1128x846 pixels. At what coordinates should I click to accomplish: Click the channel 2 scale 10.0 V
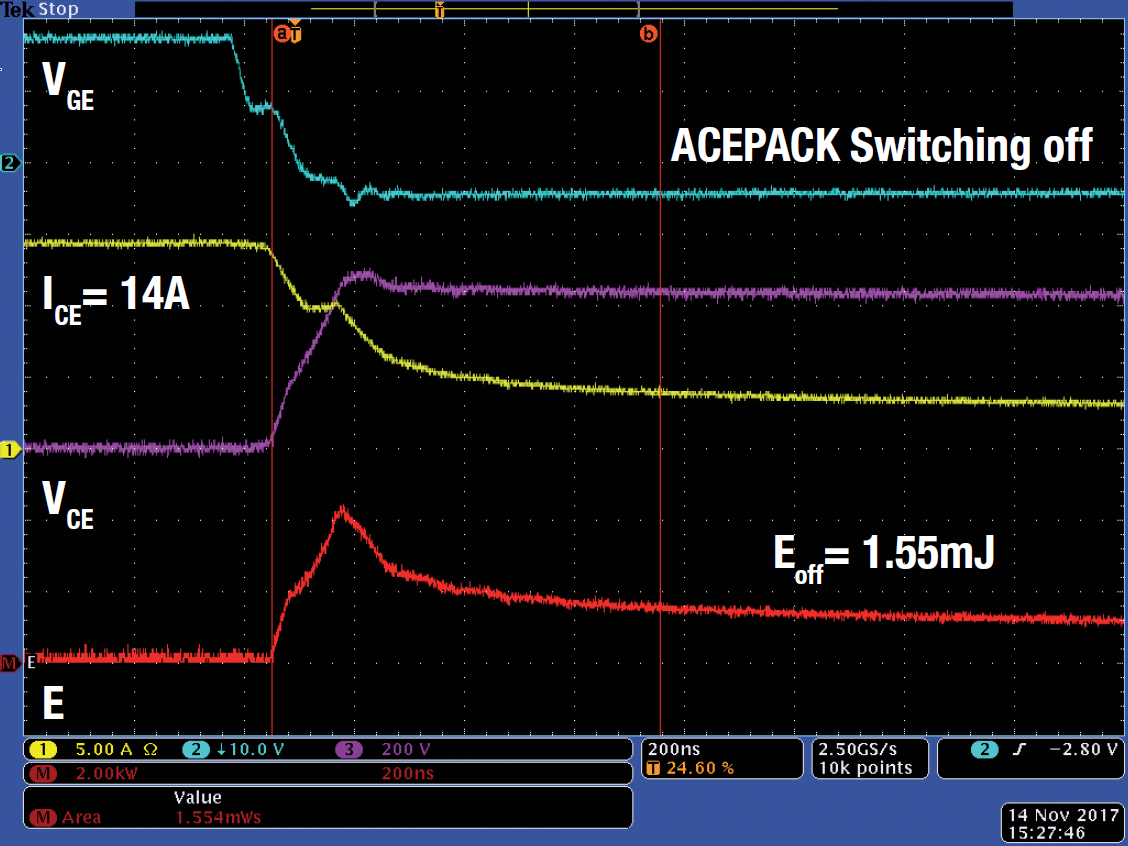[x=256, y=750]
